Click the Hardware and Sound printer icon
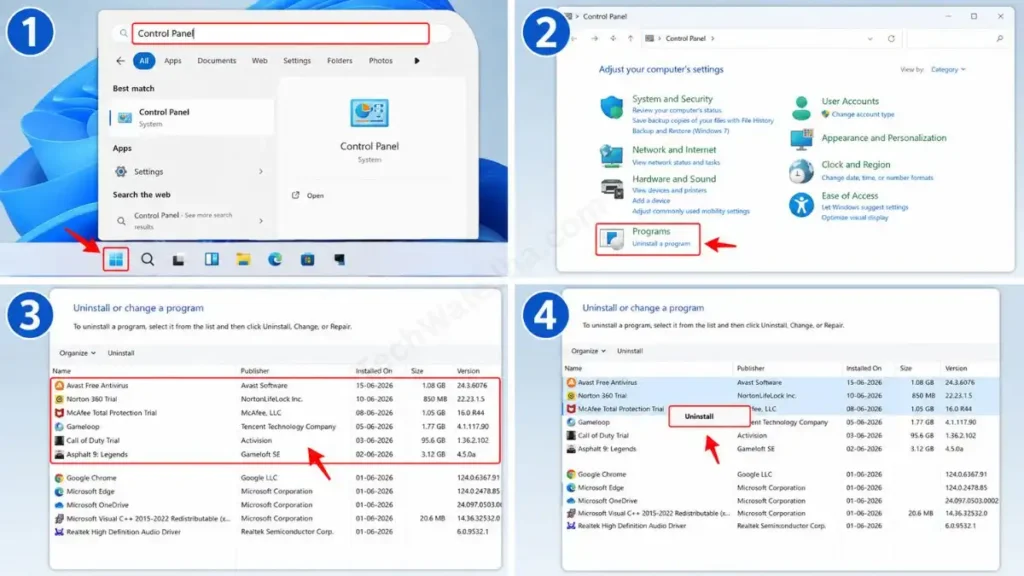 (612, 189)
